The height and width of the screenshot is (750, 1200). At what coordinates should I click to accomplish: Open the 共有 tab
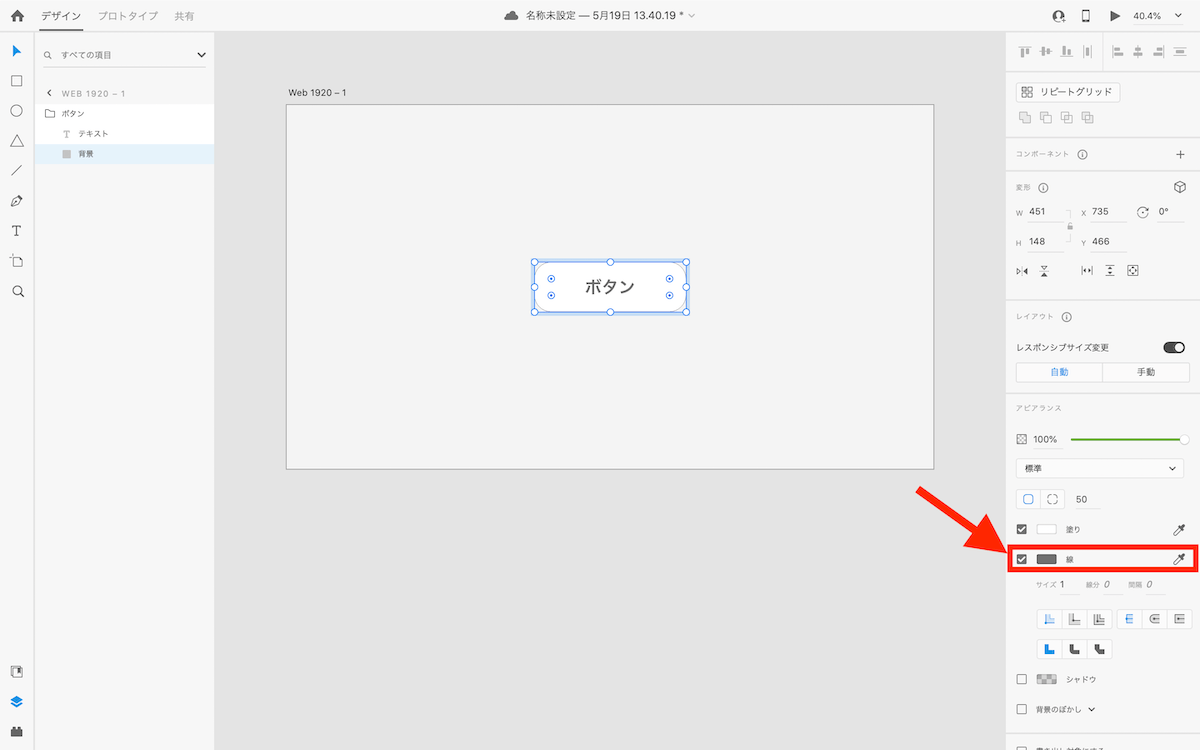[185, 16]
